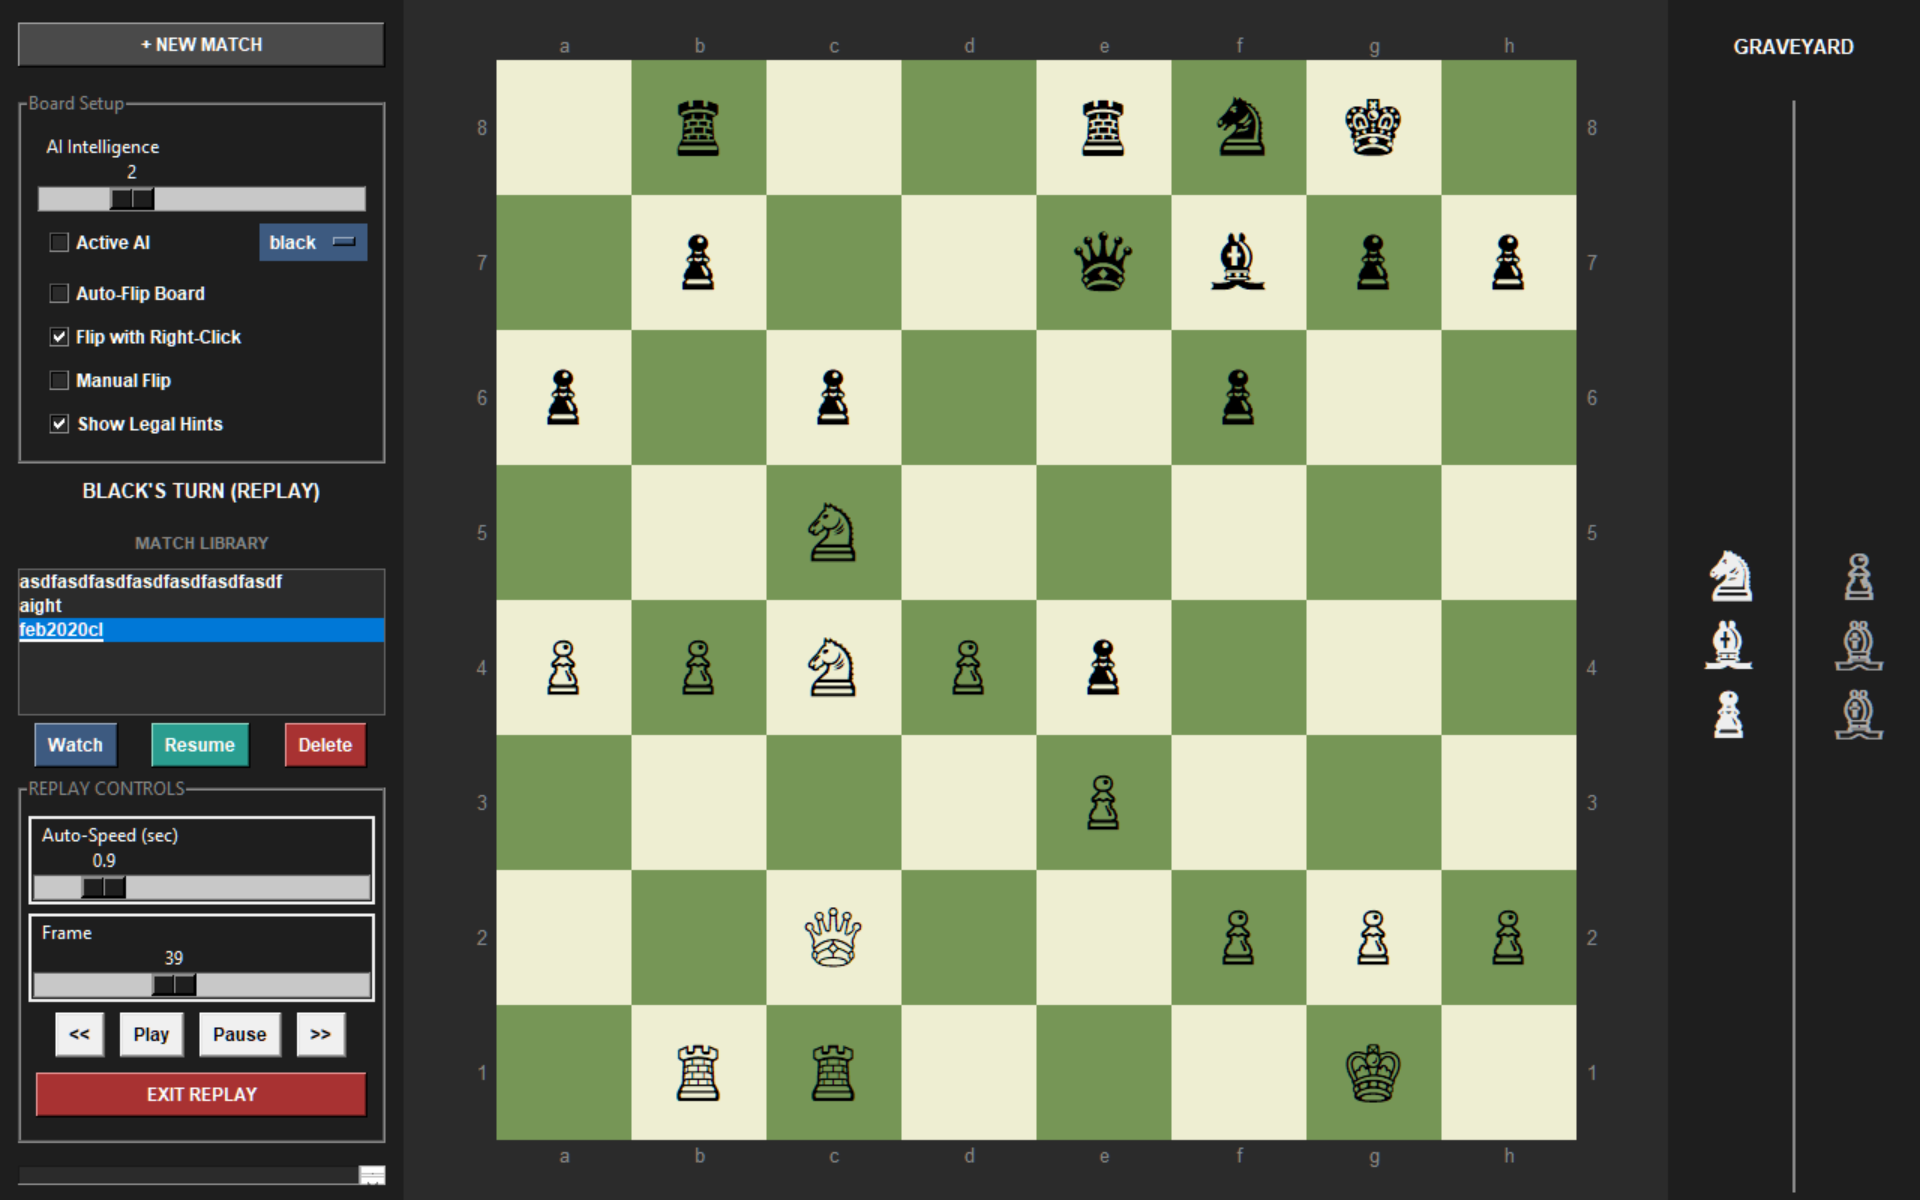Viewport: 1920px width, 1200px height.
Task: Step replay forward with >> button
Action: pos(320,1034)
